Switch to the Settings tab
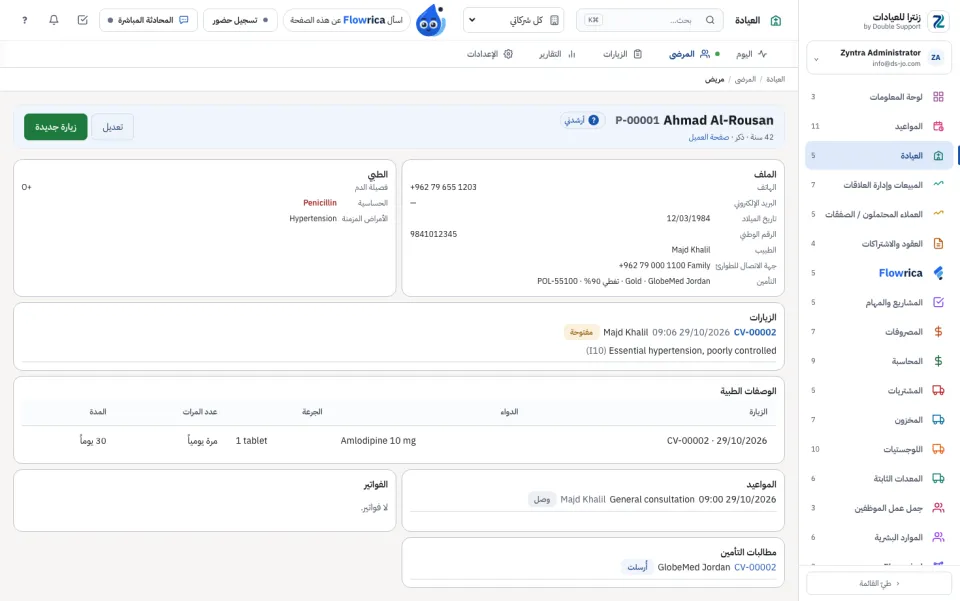 click(x=490, y=54)
